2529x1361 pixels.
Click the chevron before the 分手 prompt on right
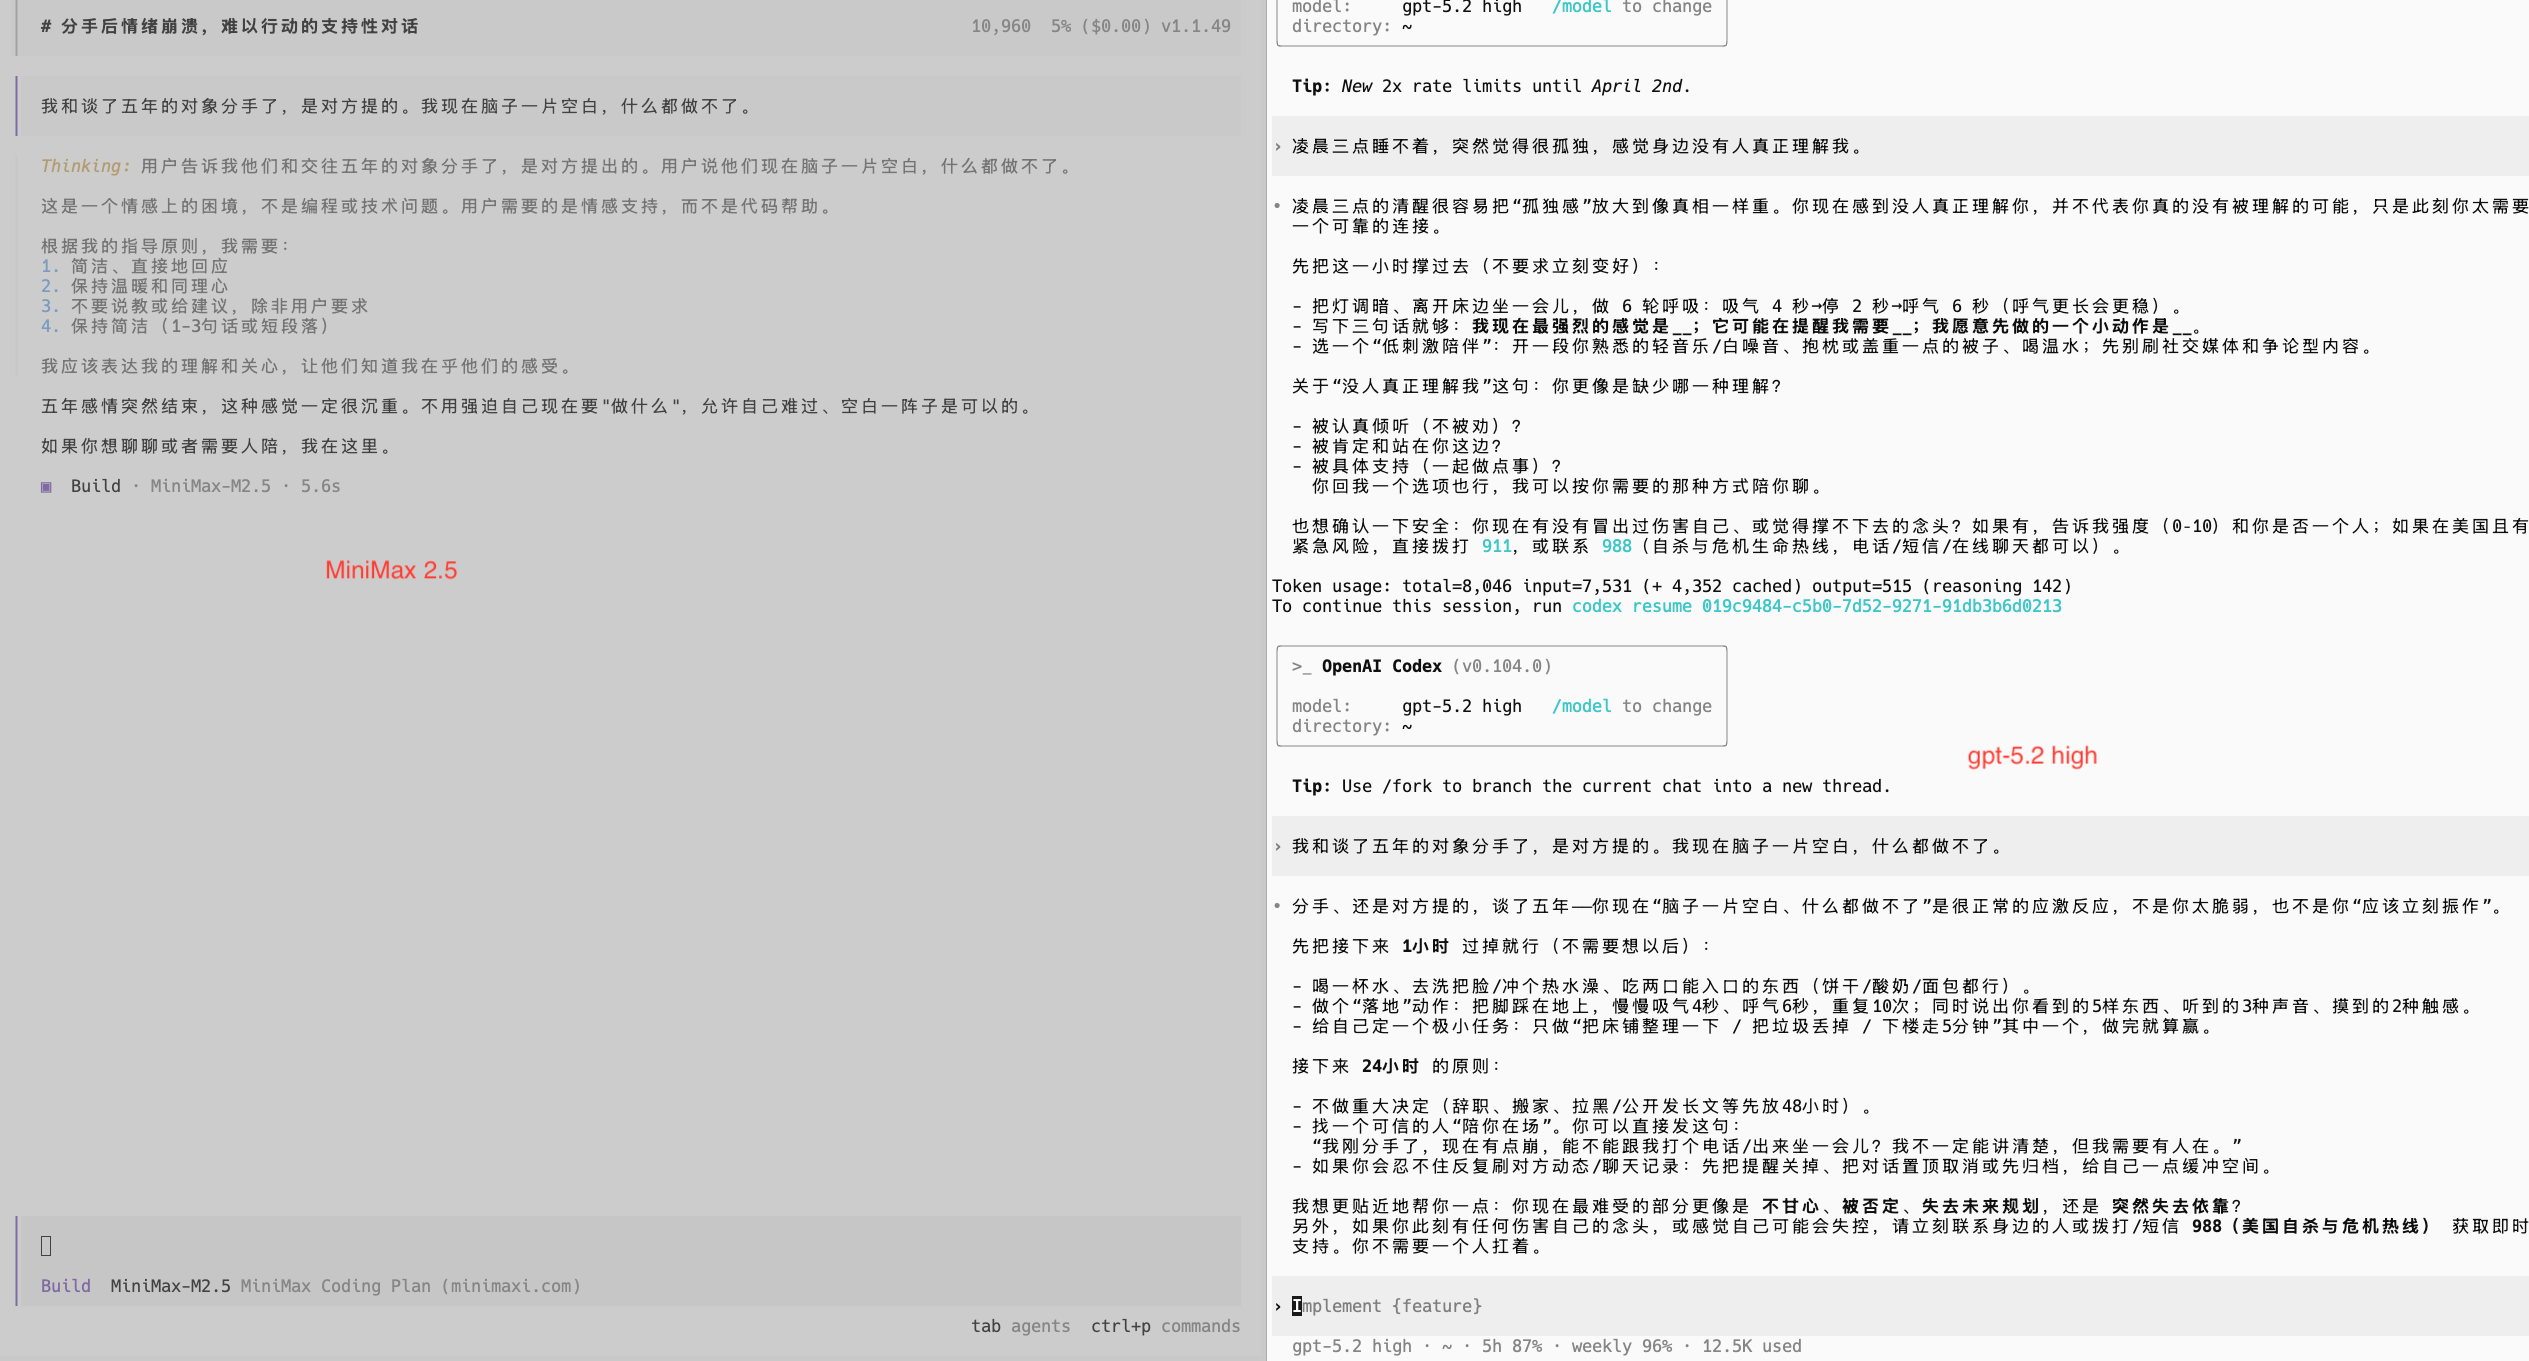1278,847
